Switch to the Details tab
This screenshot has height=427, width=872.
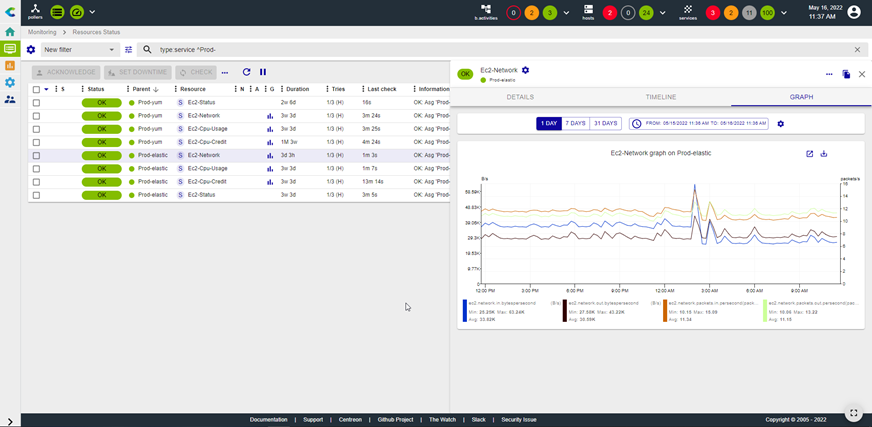(x=520, y=97)
